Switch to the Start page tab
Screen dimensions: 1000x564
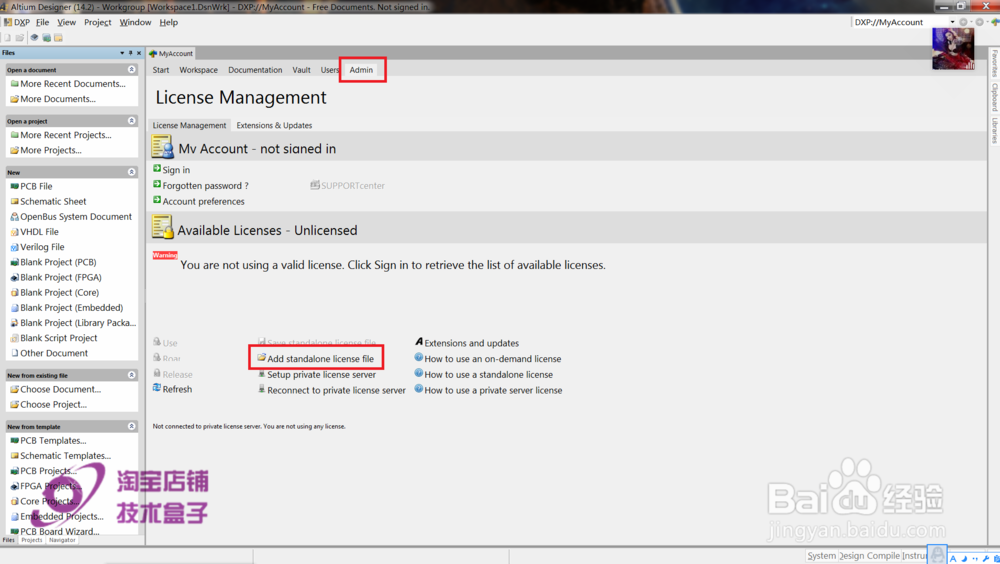161,70
